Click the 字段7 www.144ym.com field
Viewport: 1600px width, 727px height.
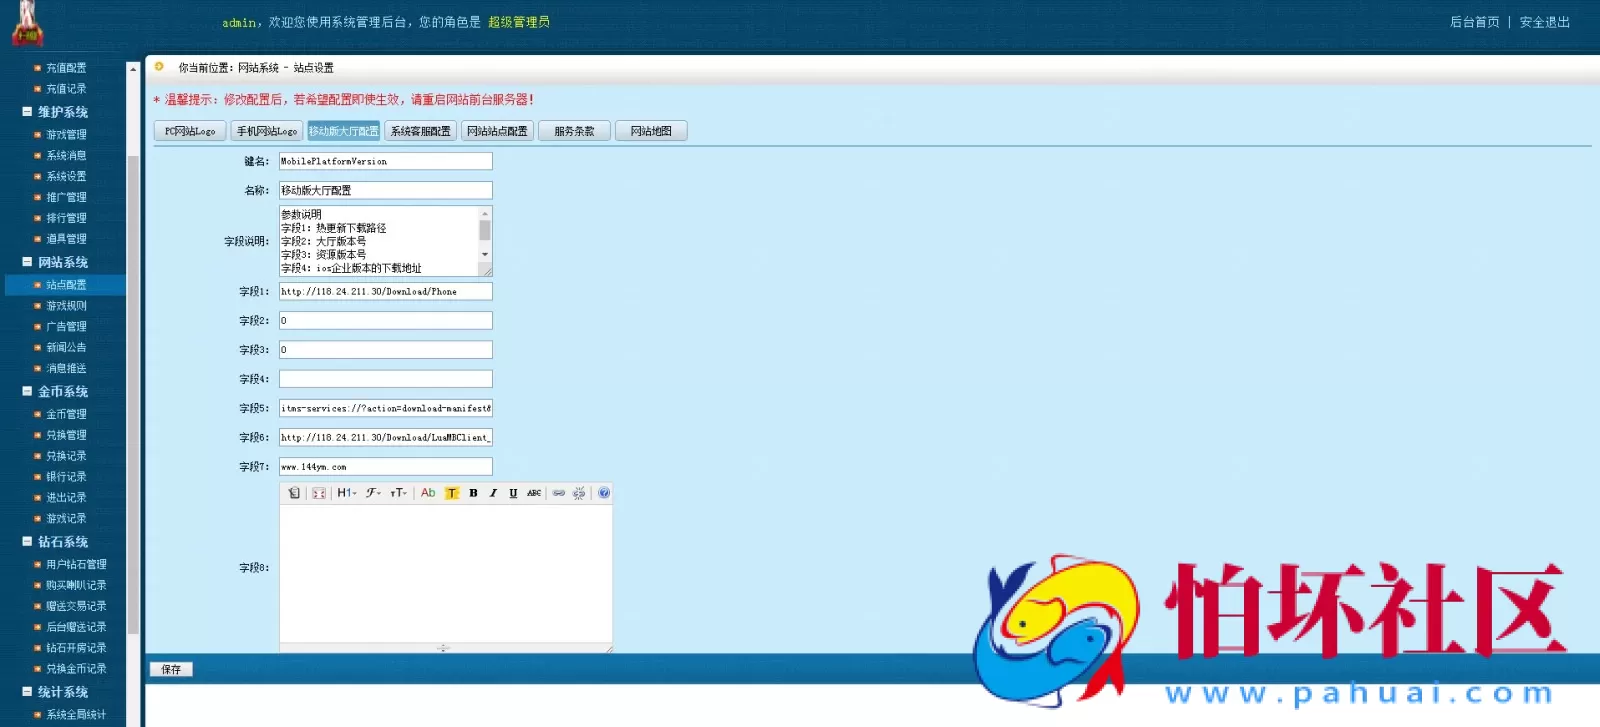pyautogui.click(x=386, y=466)
